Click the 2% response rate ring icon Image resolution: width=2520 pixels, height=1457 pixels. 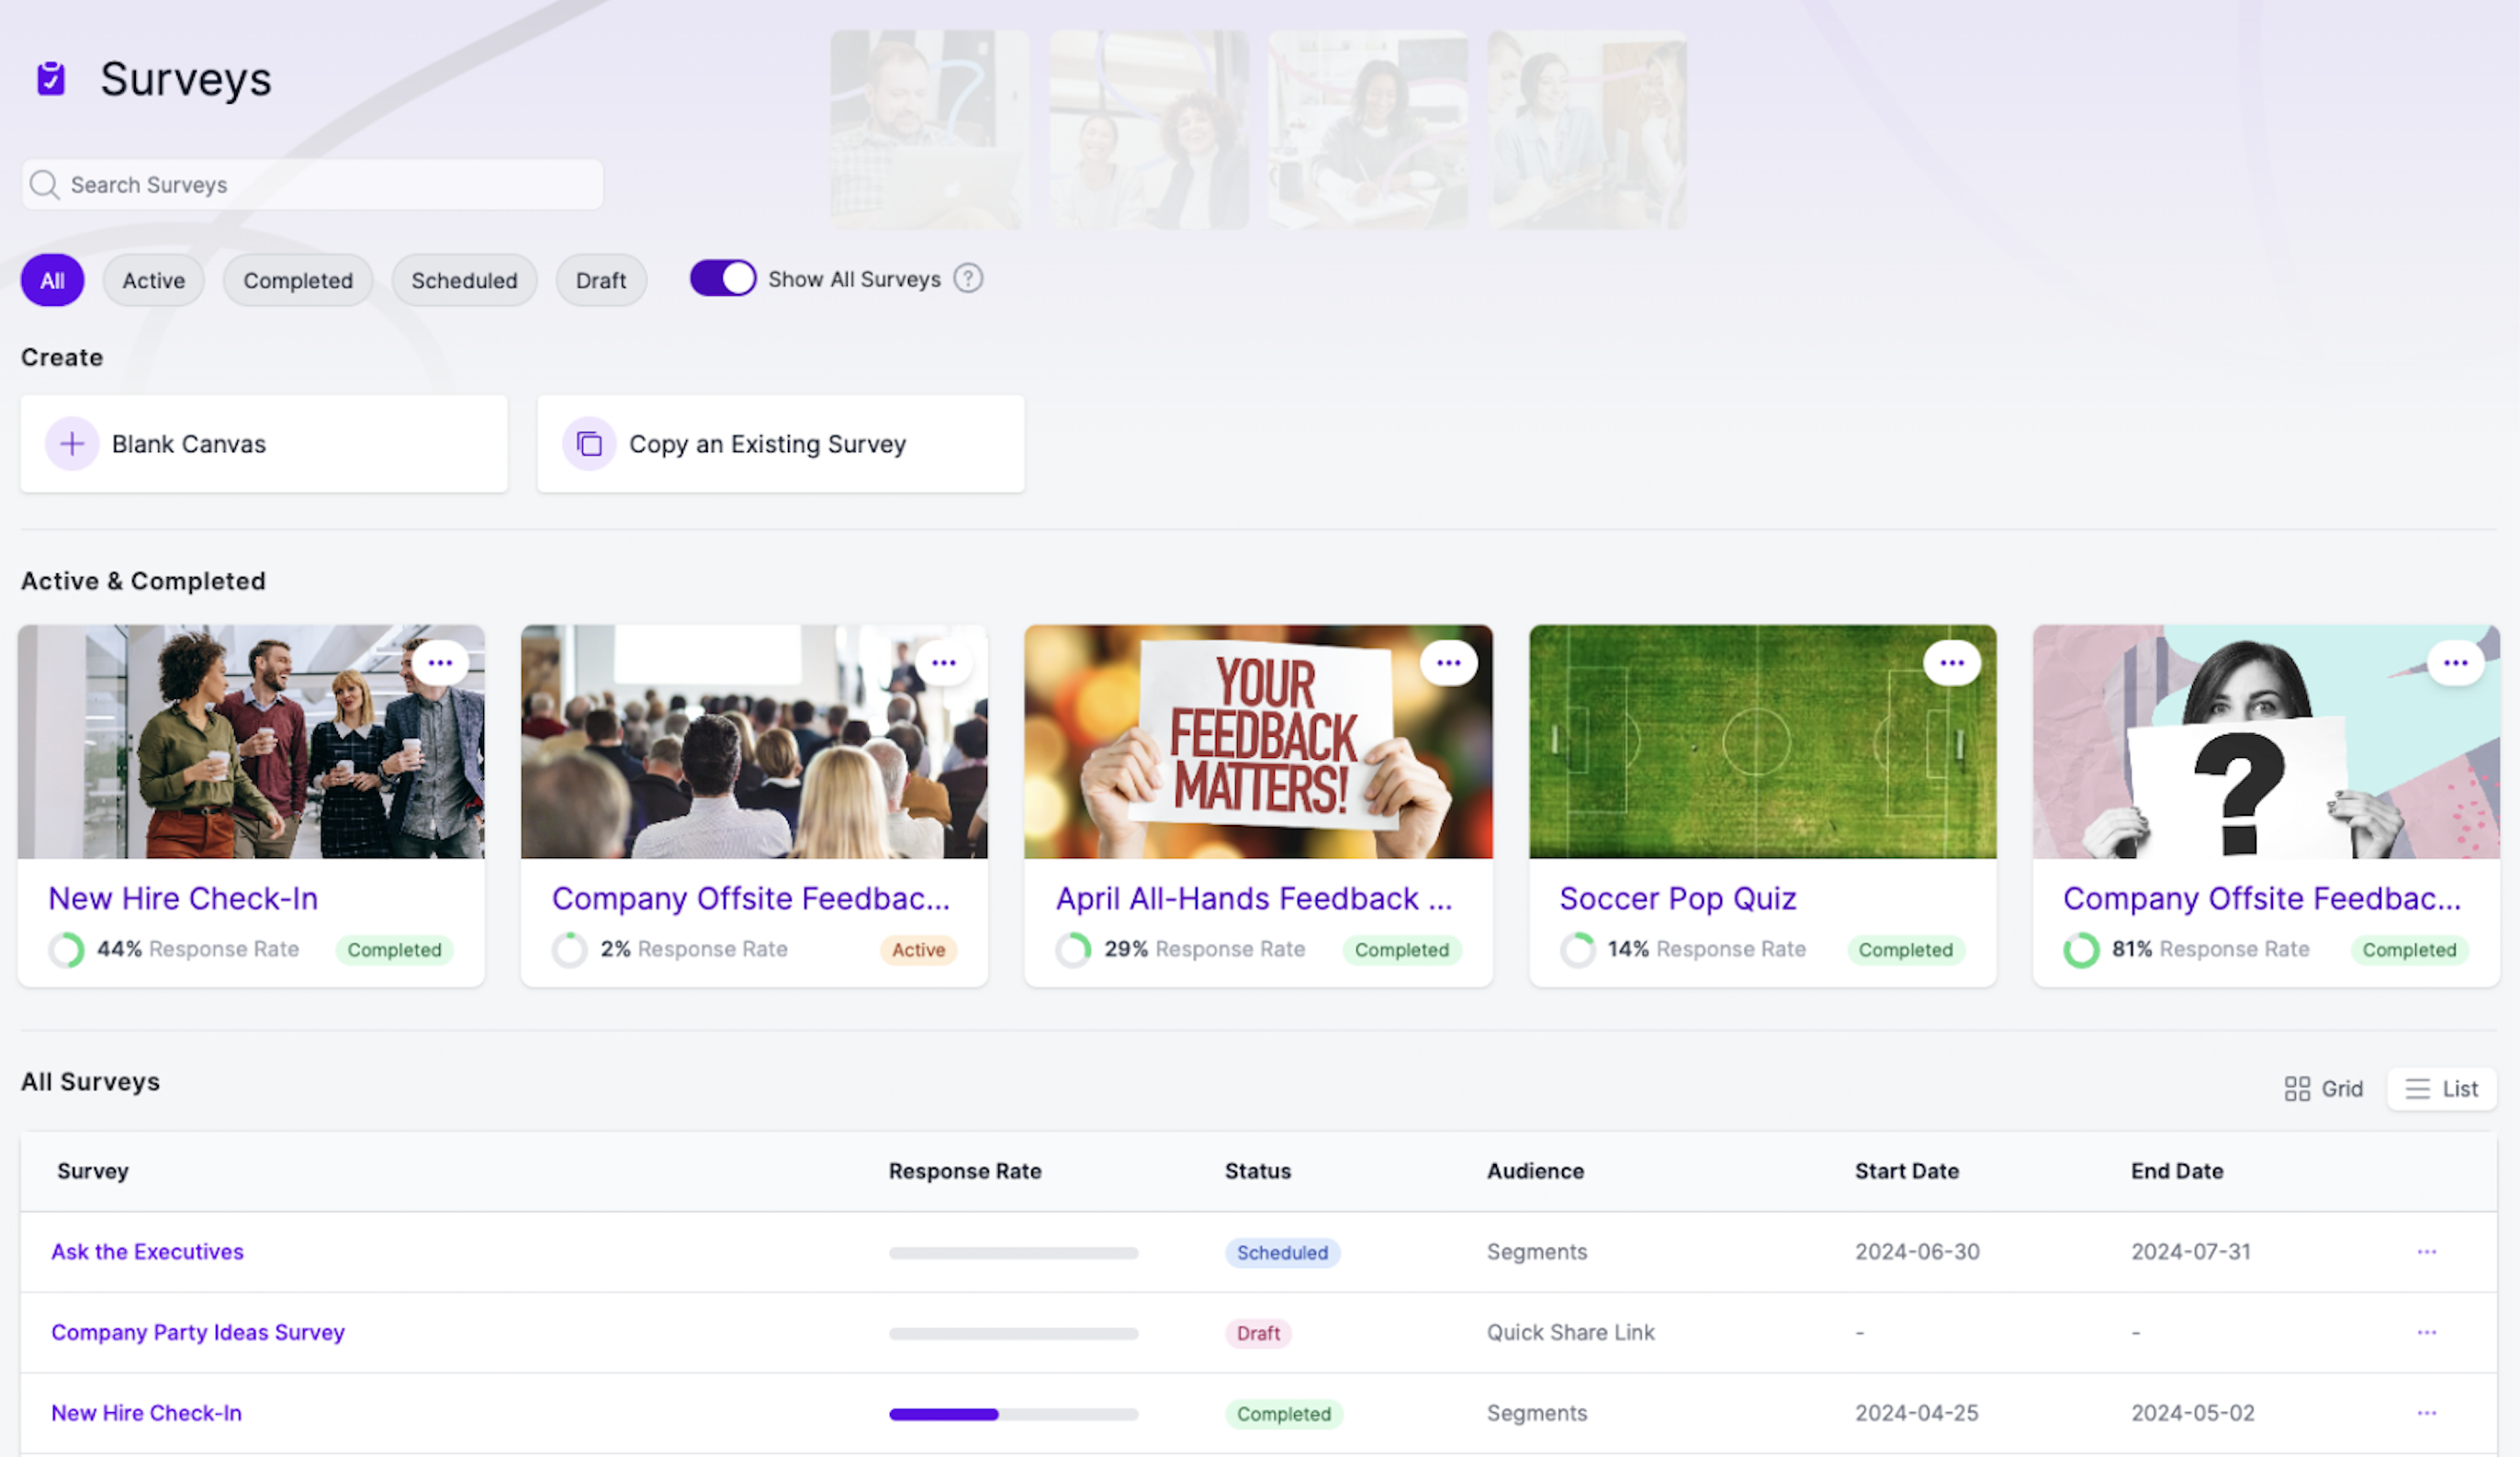(x=570, y=950)
